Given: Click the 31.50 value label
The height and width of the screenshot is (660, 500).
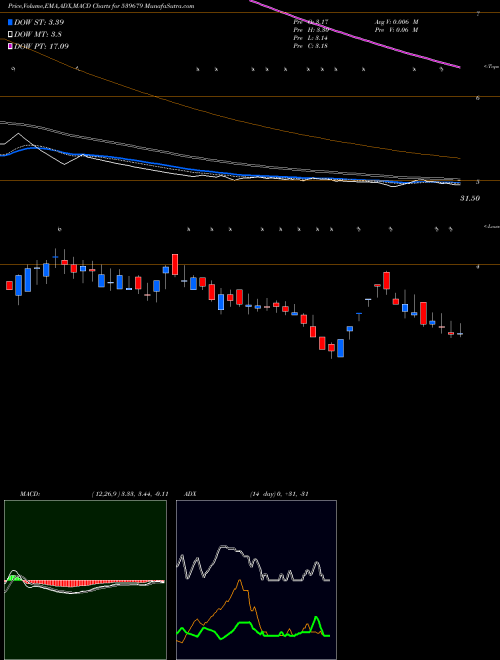Looking at the screenshot, I should click(x=470, y=198).
